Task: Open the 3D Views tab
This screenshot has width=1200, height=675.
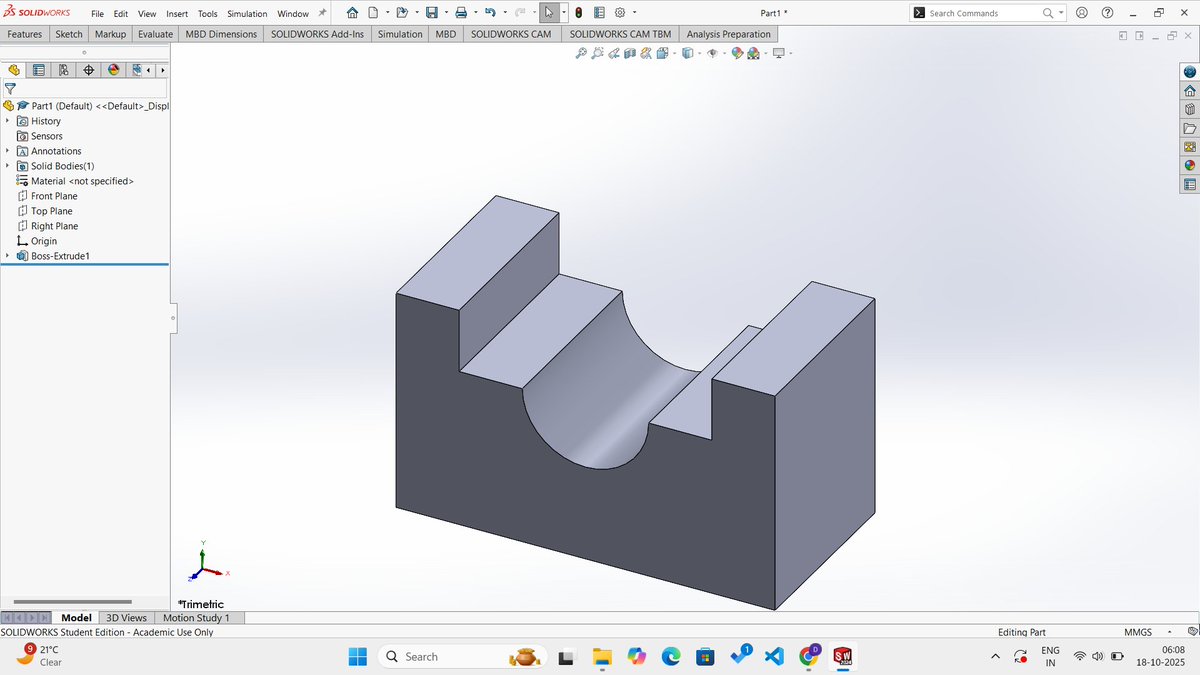Action: tap(126, 618)
